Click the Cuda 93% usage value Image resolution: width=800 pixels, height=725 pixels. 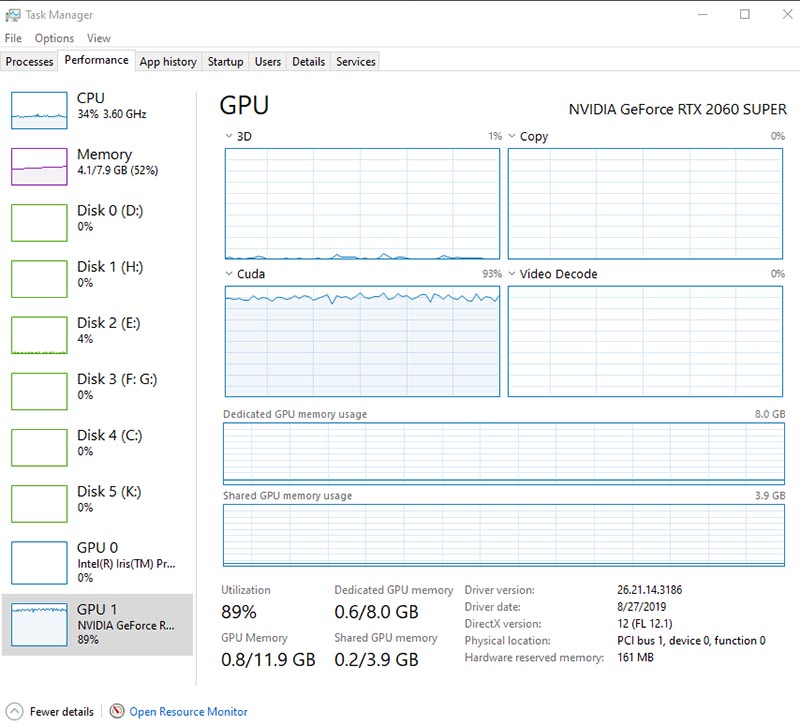[492, 274]
